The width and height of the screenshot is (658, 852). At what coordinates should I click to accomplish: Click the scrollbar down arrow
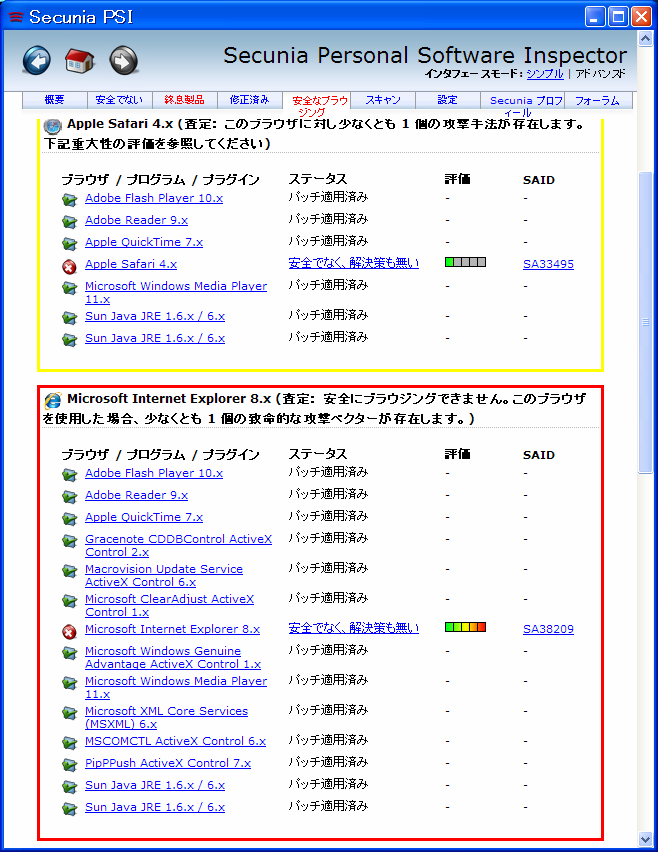point(646,839)
